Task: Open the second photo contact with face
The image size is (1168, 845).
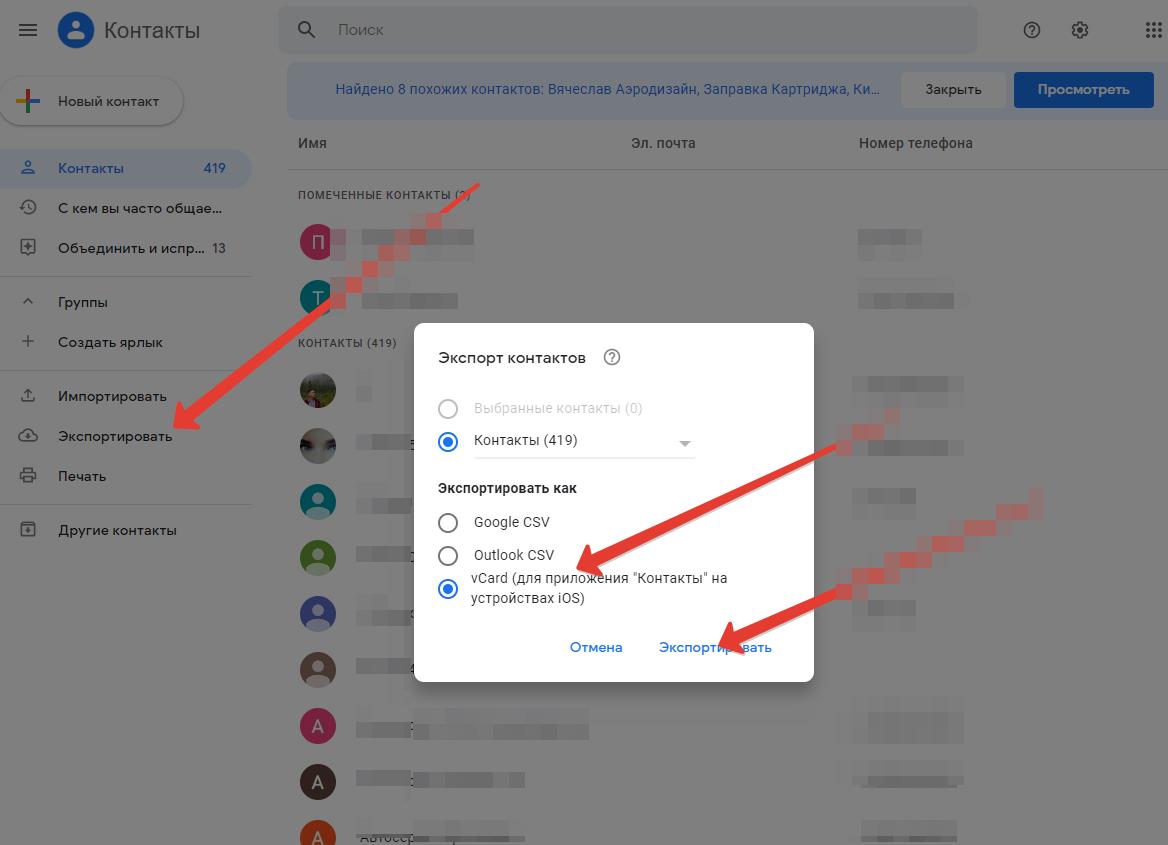Action: coord(317,446)
